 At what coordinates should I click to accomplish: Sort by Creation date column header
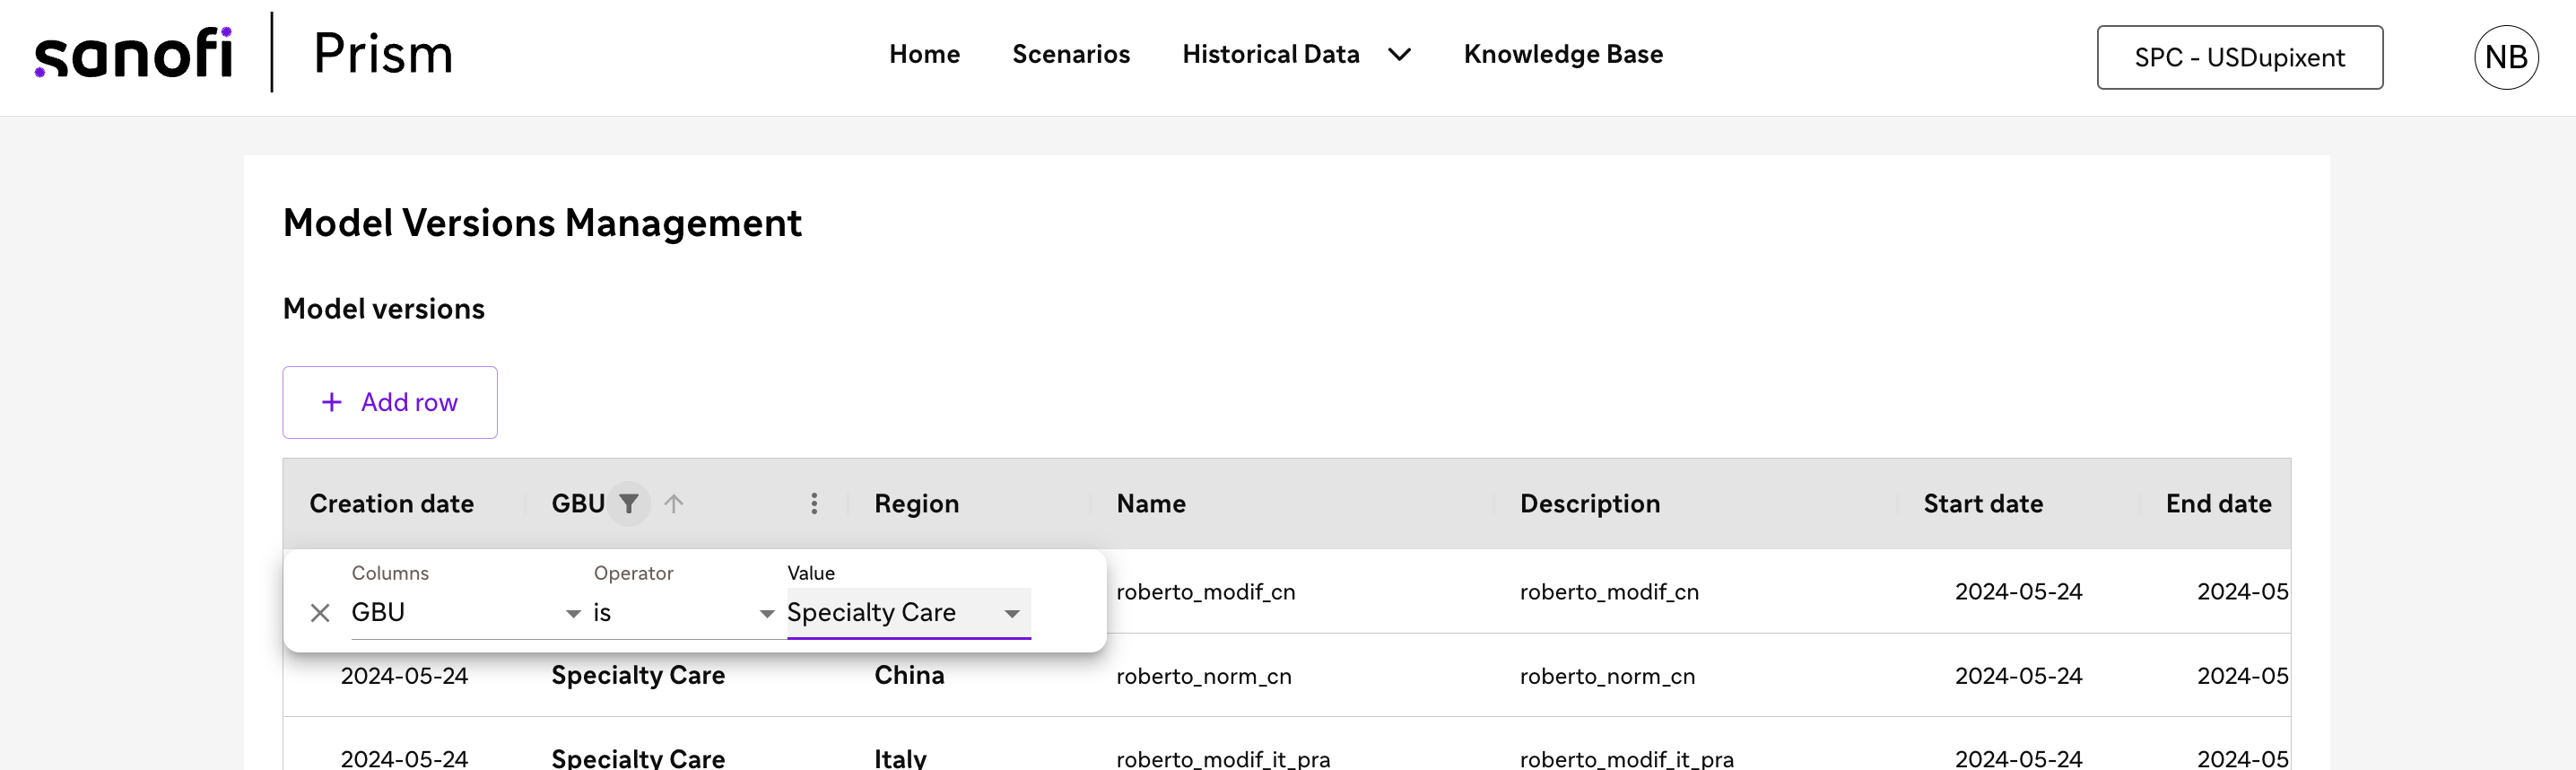point(391,503)
